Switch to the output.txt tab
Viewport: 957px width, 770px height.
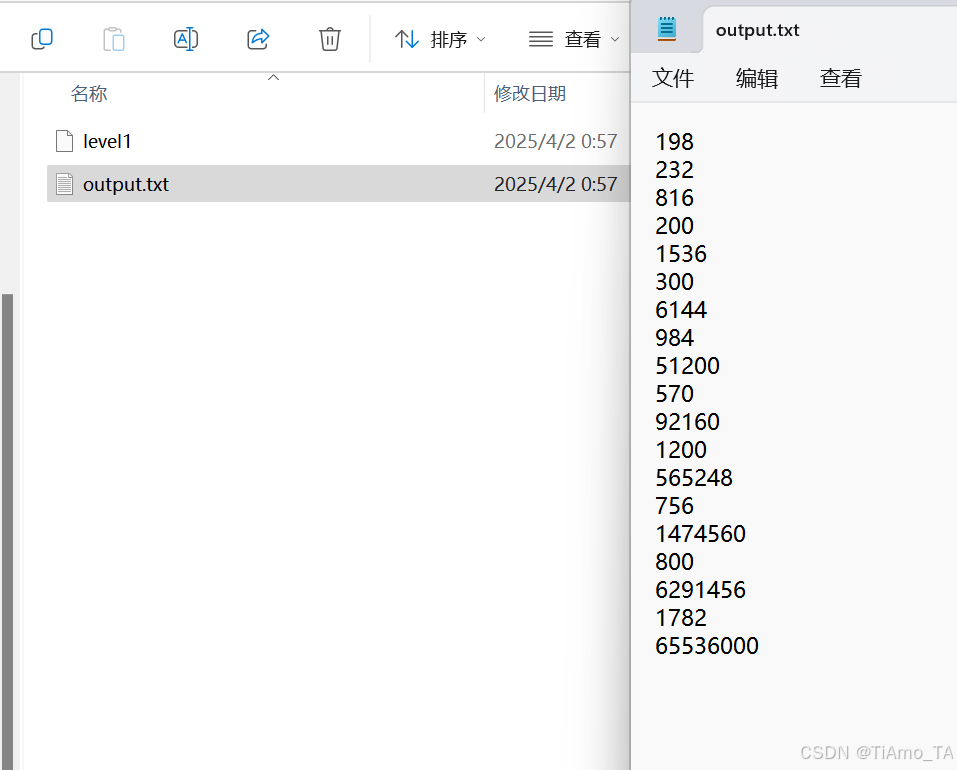757,29
